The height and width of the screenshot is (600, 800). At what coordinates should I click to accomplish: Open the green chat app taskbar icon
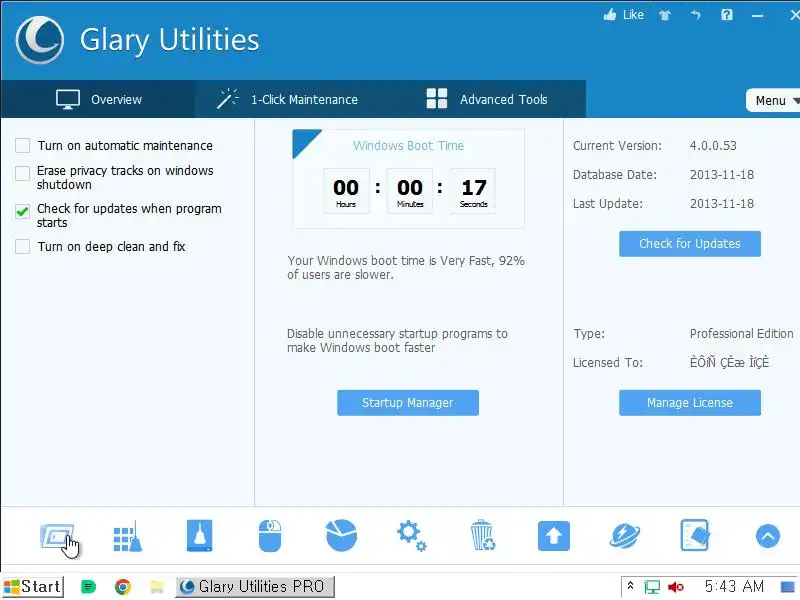tap(88, 587)
